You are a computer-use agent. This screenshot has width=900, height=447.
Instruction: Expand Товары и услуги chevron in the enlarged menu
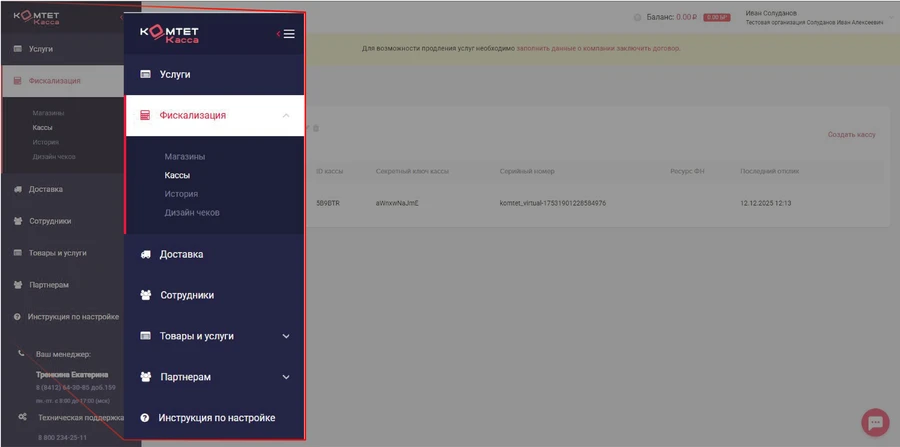(286, 337)
